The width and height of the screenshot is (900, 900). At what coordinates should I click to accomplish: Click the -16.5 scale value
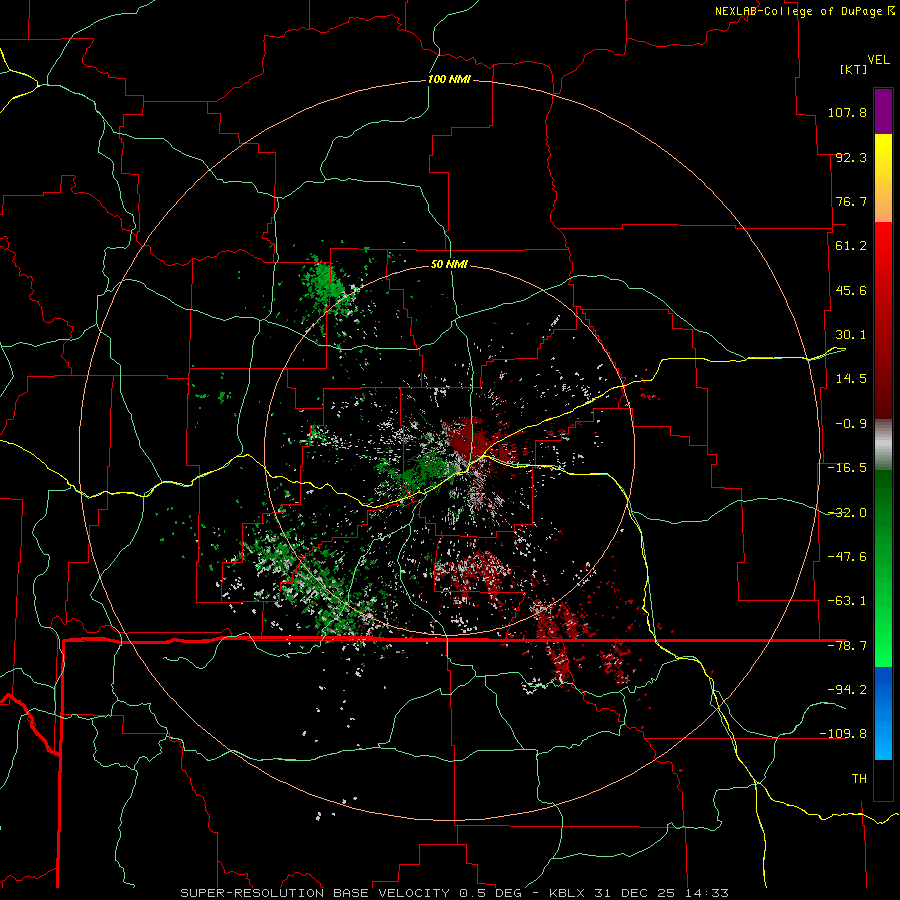[x=847, y=468]
